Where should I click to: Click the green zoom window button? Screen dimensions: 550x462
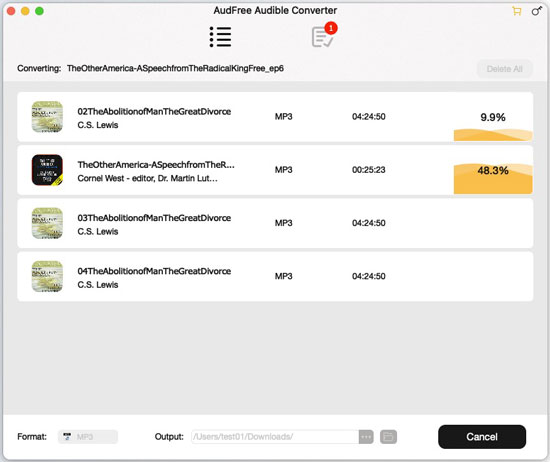[39, 11]
